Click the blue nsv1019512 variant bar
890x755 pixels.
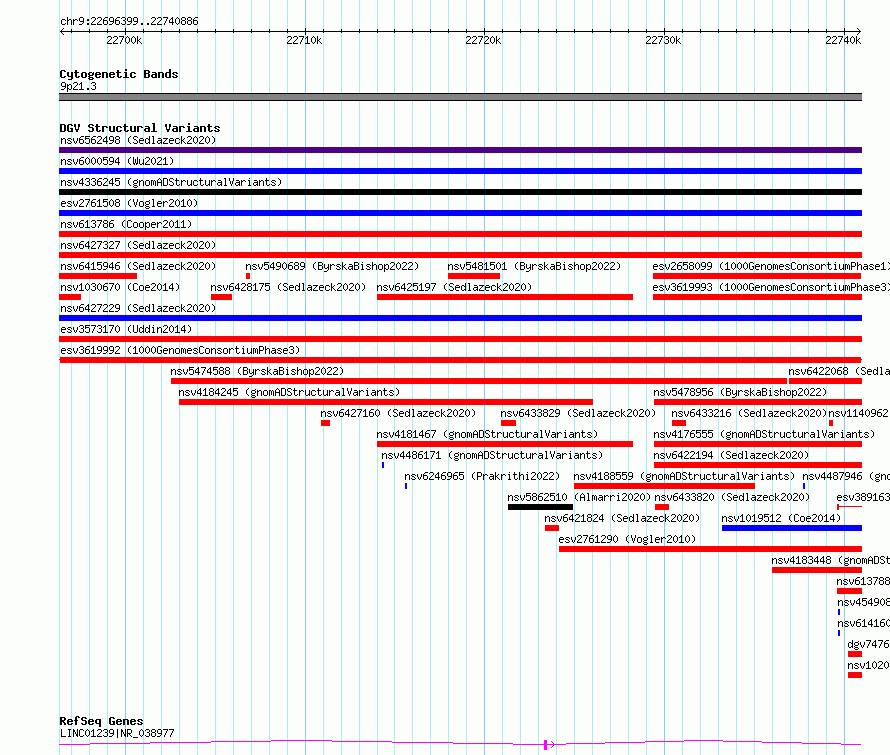792,528
